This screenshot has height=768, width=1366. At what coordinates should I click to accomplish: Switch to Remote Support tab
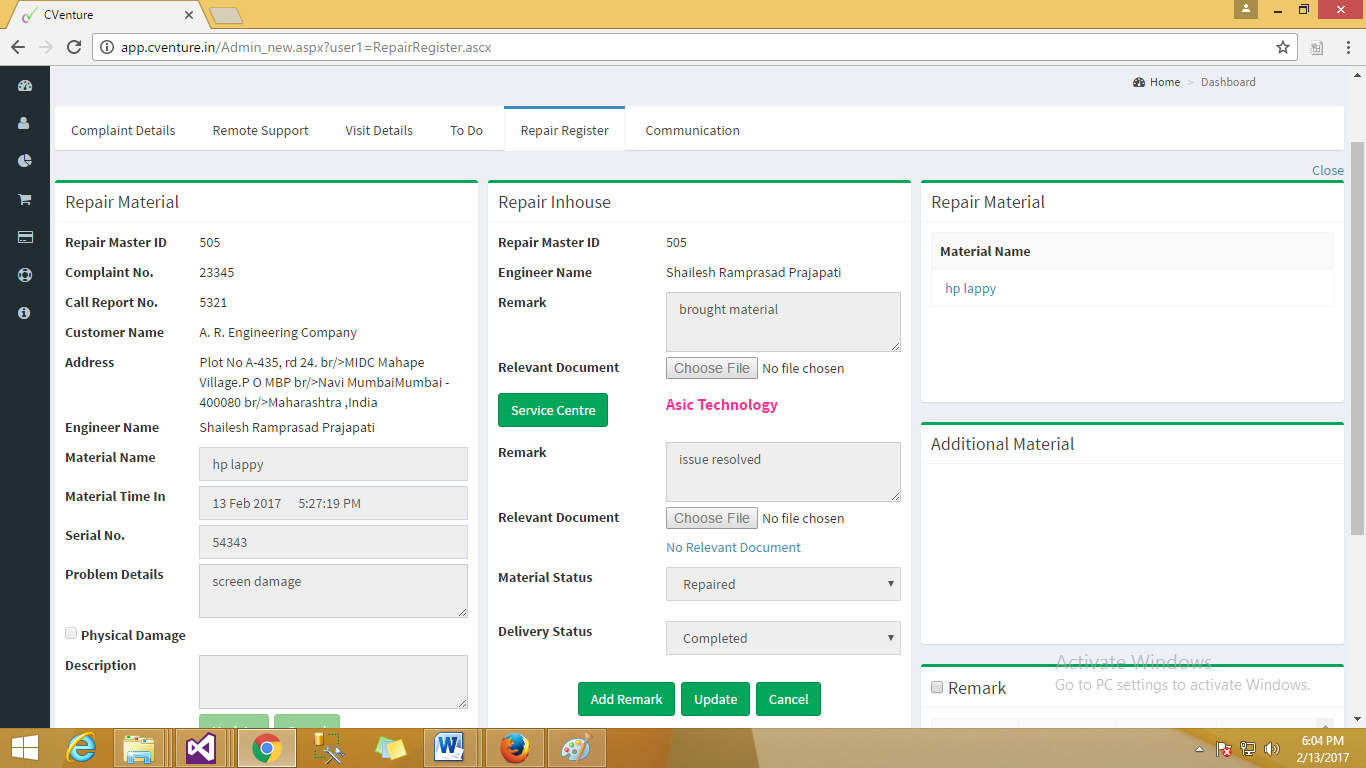(x=260, y=130)
